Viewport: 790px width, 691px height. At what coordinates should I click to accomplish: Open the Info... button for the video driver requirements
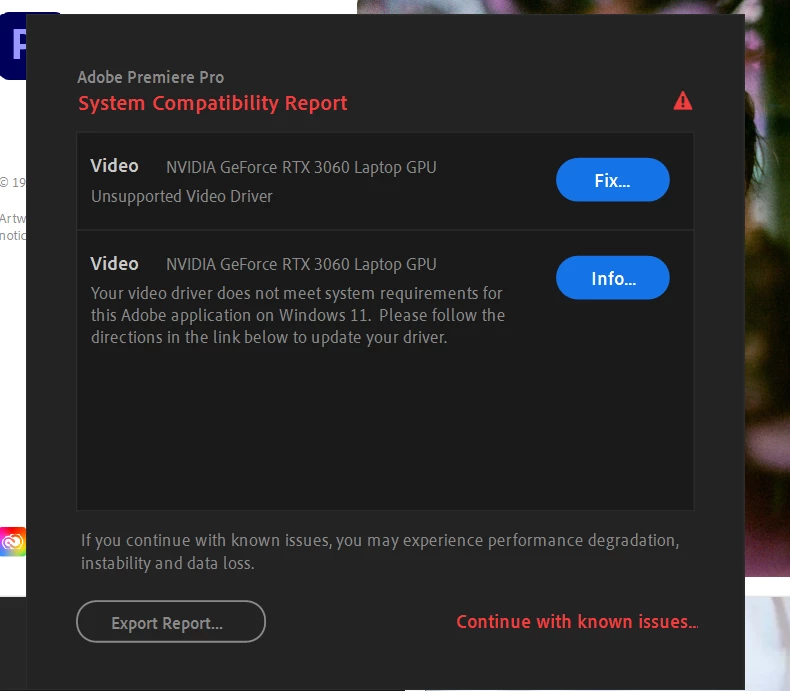pos(612,278)
